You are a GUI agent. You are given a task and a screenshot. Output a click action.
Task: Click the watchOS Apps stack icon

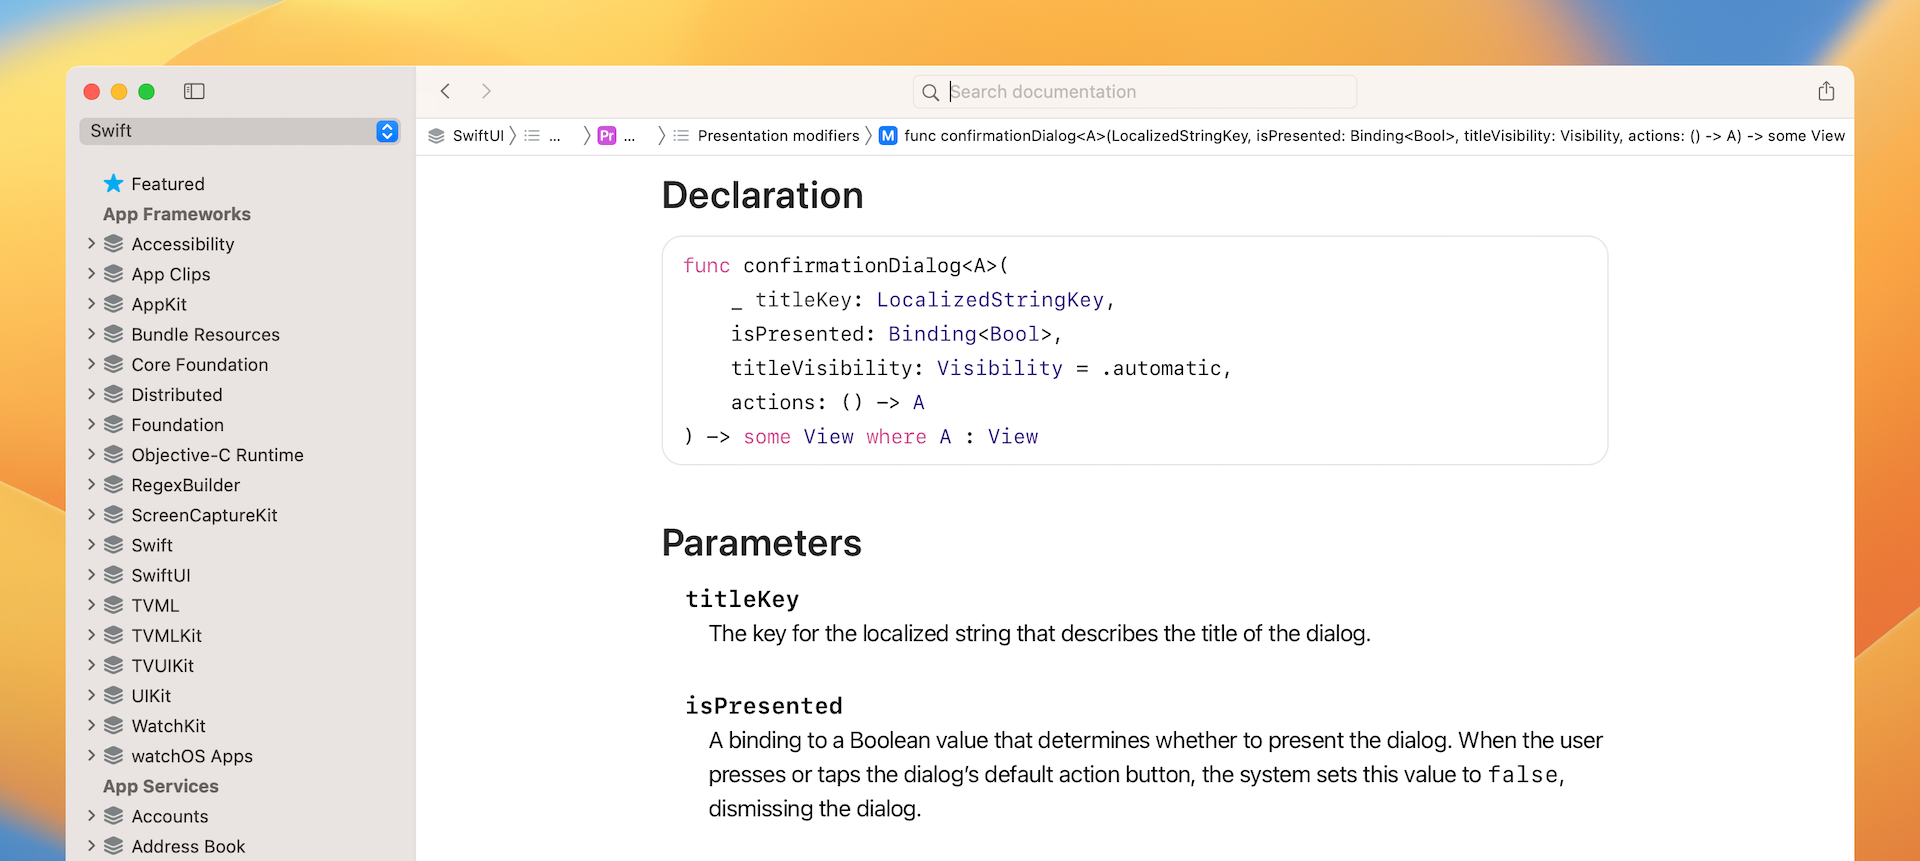point(114,755)
